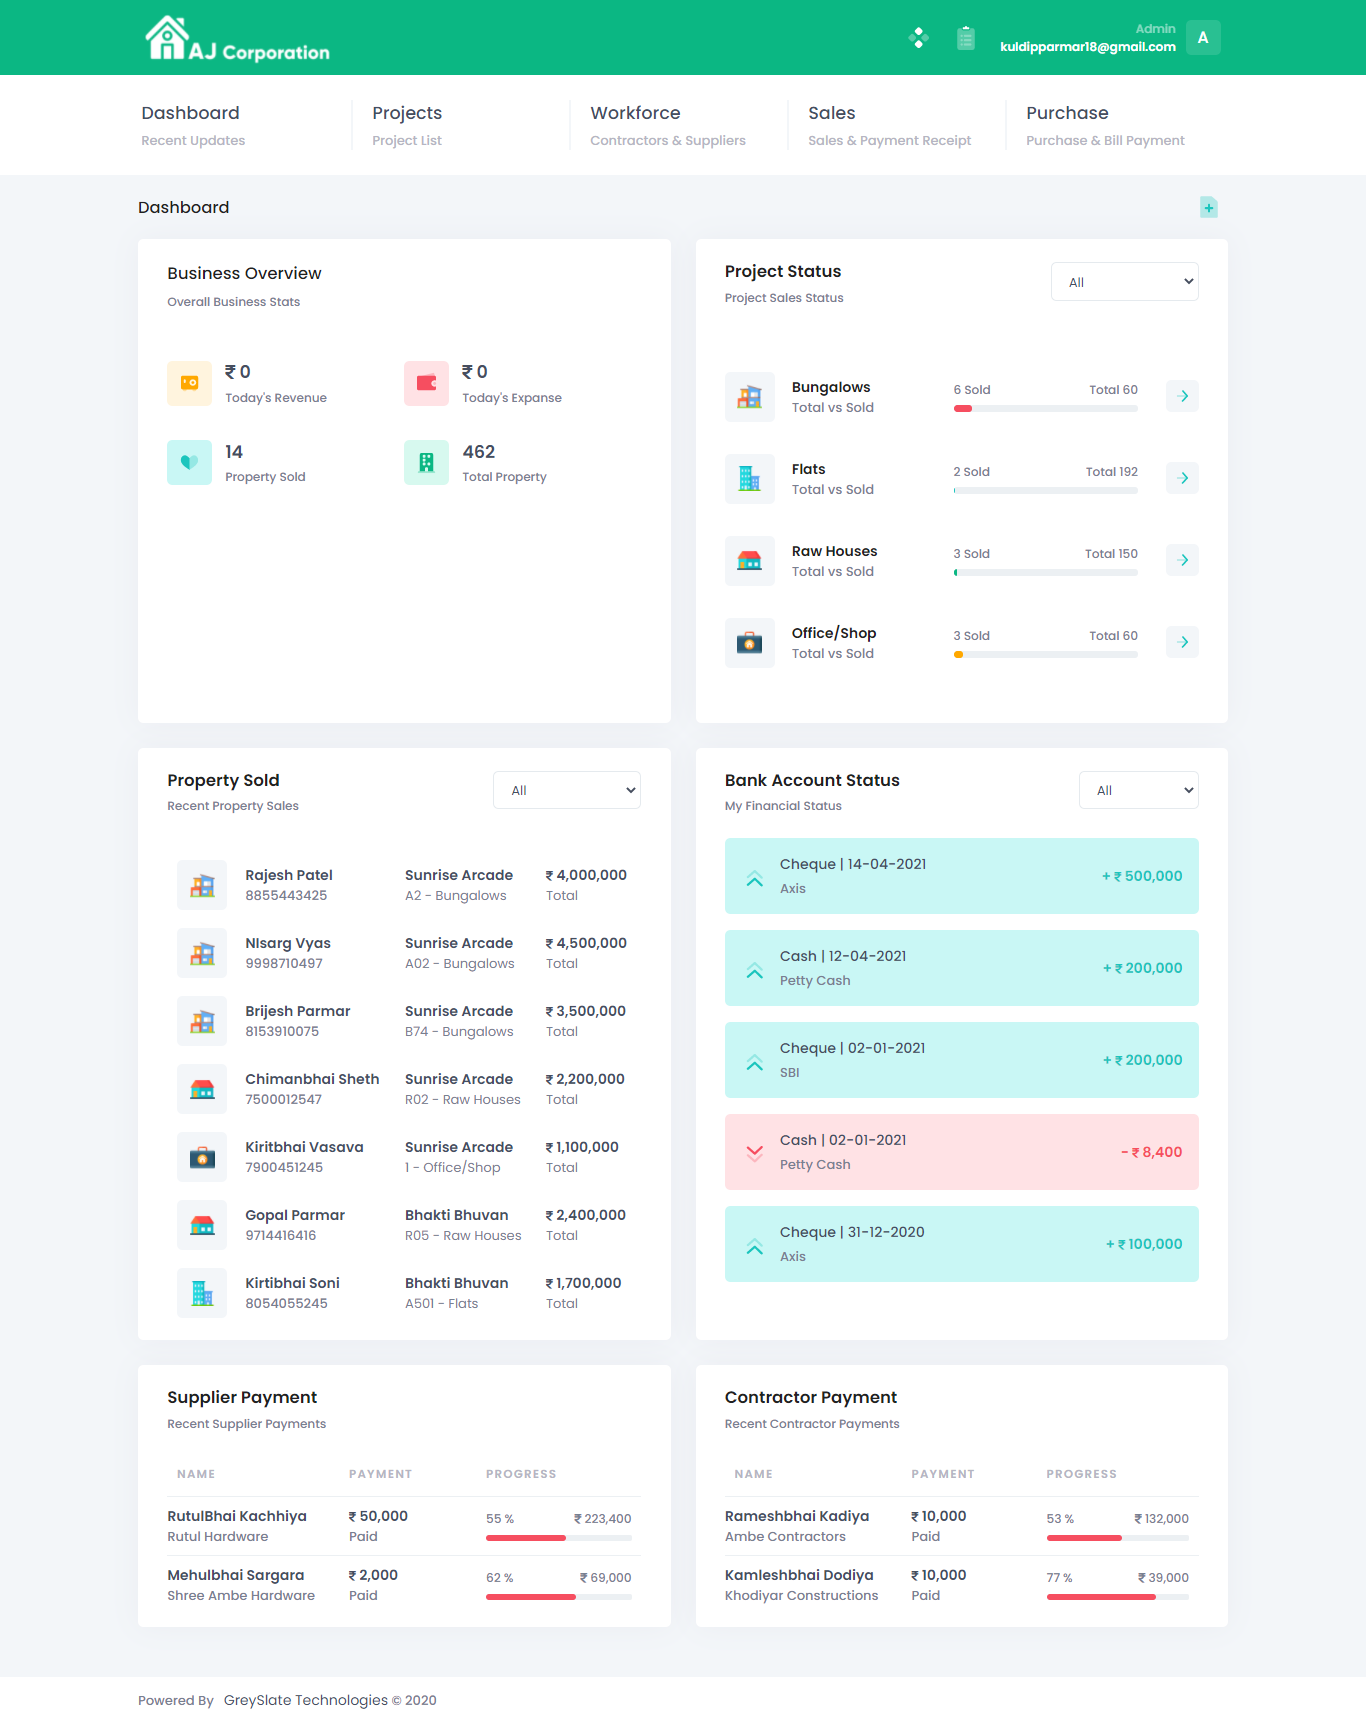Click RutulBhai Kachhiya 55% progress bar
This screenshot has height=1724, width=1366.
point(558,1538)
